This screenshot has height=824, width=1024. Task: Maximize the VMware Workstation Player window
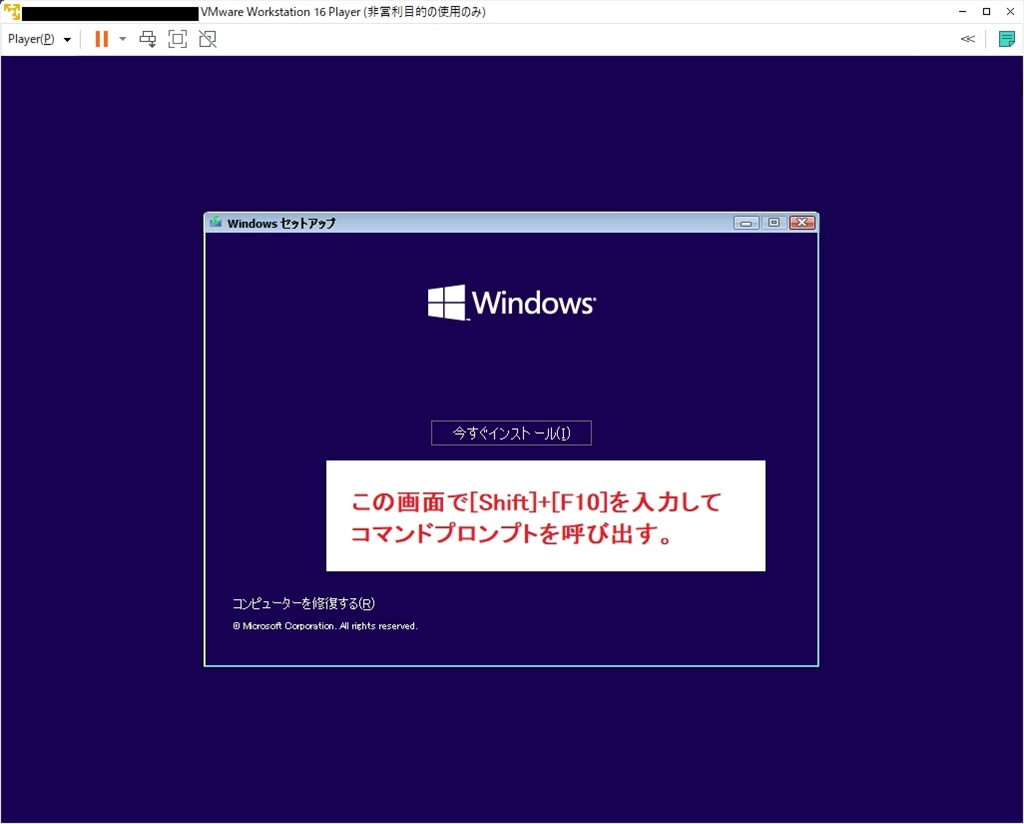click(x=986, y=12)
